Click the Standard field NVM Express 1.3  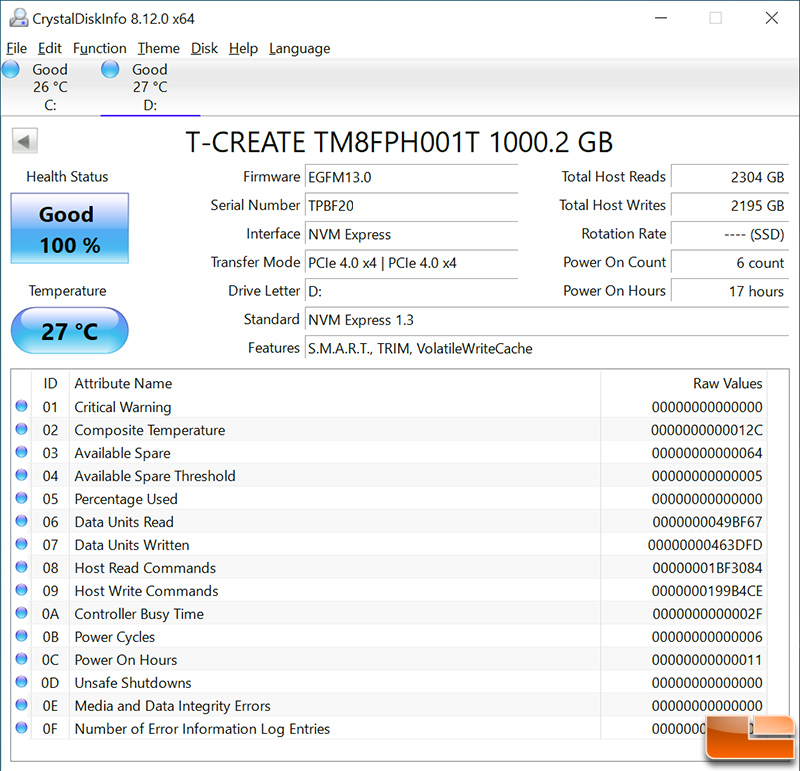pos(547,320)
